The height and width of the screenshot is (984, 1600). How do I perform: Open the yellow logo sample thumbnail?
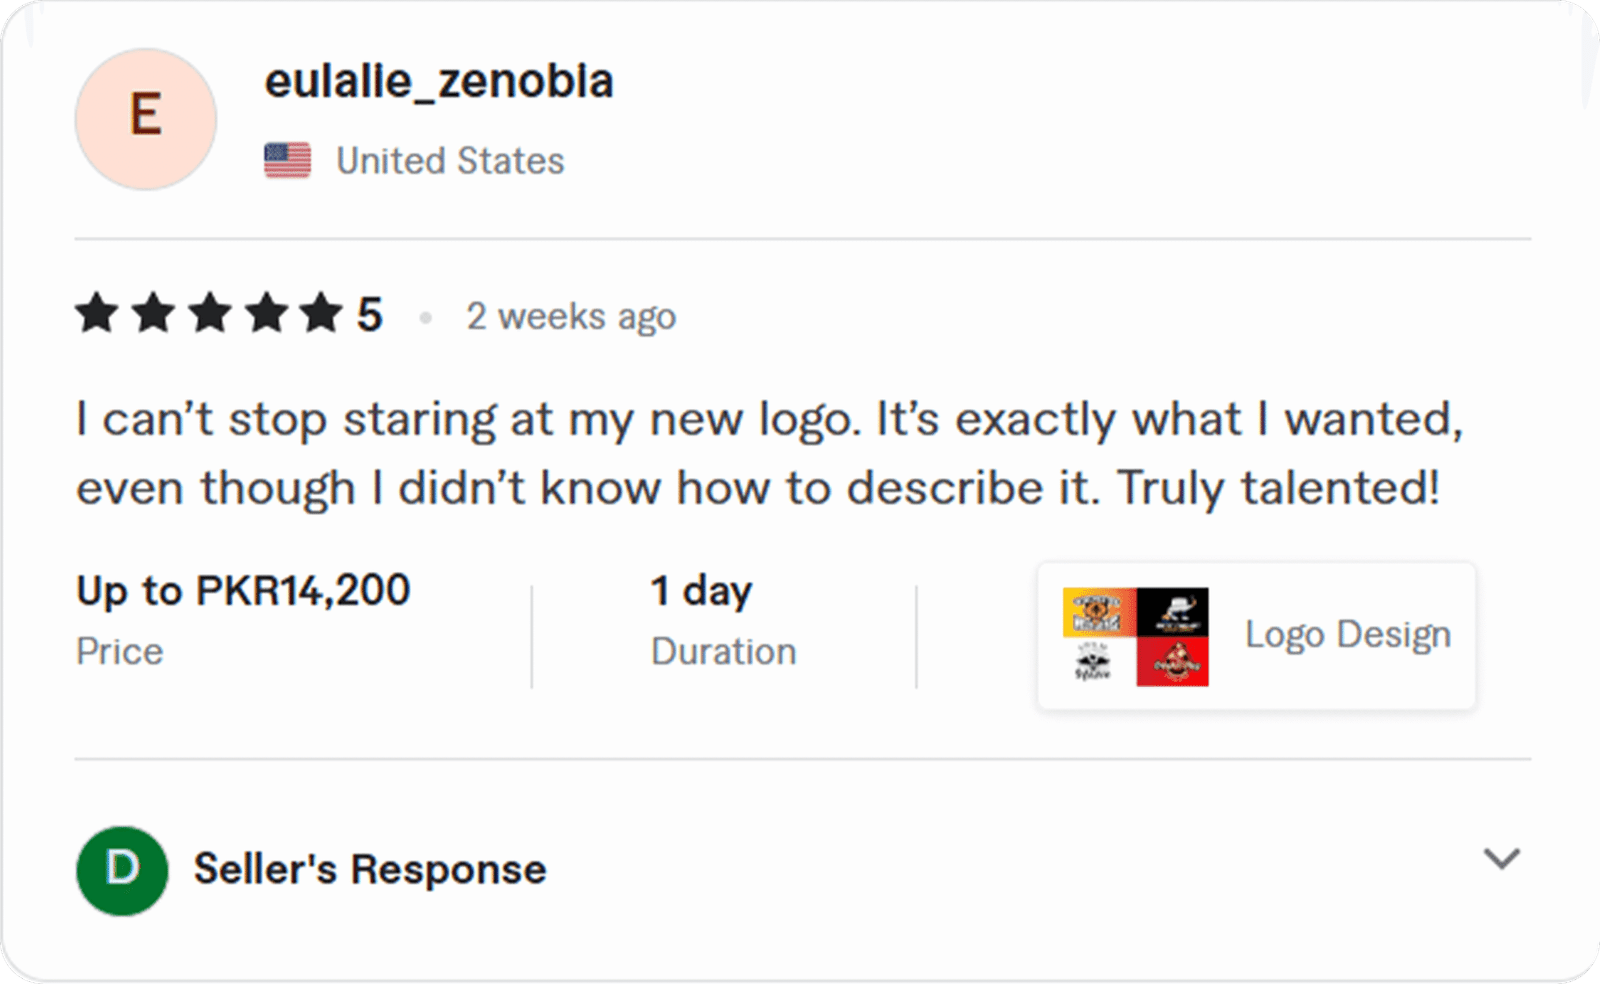[1098, 612]
